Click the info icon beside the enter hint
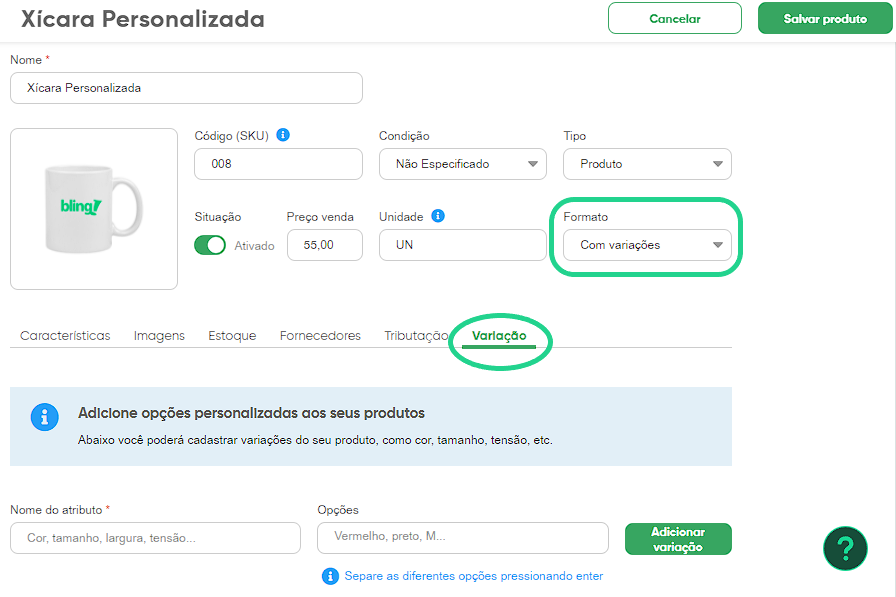This screenshot has width=896, height=597. point(330,576)
